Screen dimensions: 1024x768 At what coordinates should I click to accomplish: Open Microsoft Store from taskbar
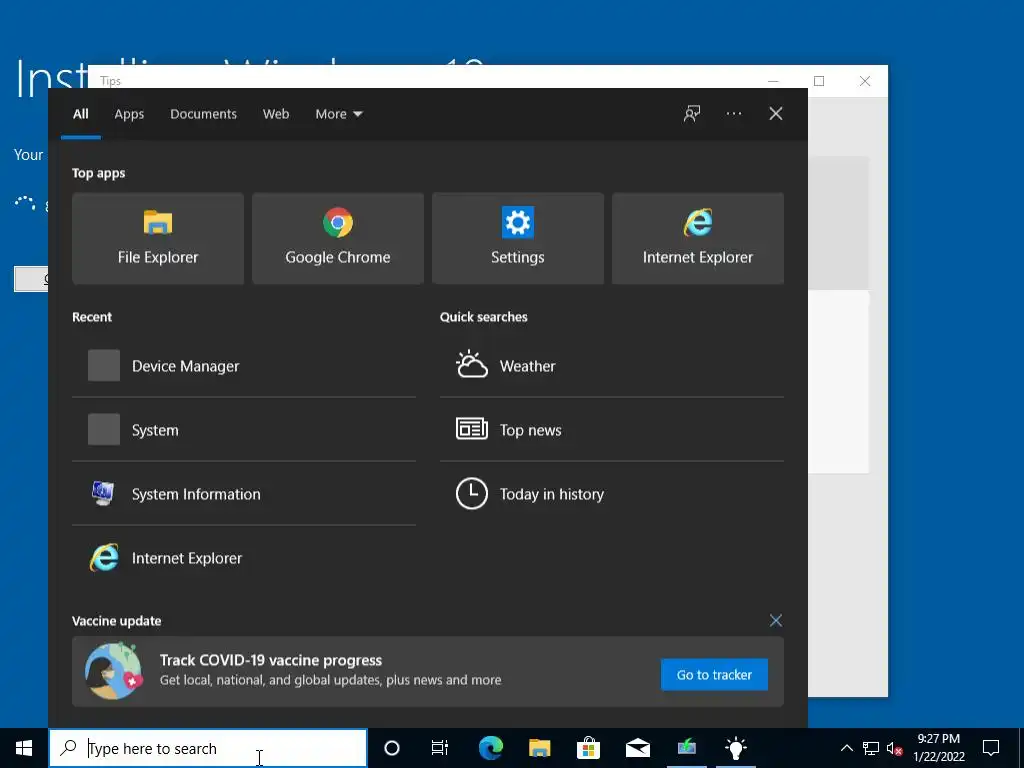588,748
